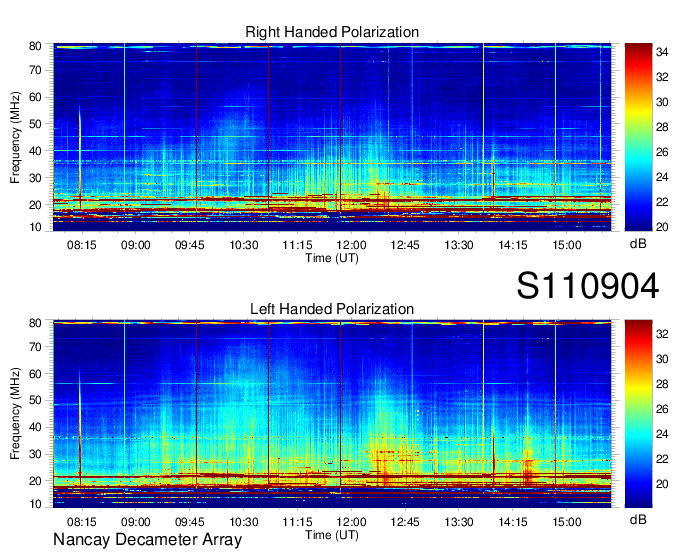Click the 09:00 time tick under Right Handed plot
This screenshot has height=552, width=680.
tap(135, 245)
